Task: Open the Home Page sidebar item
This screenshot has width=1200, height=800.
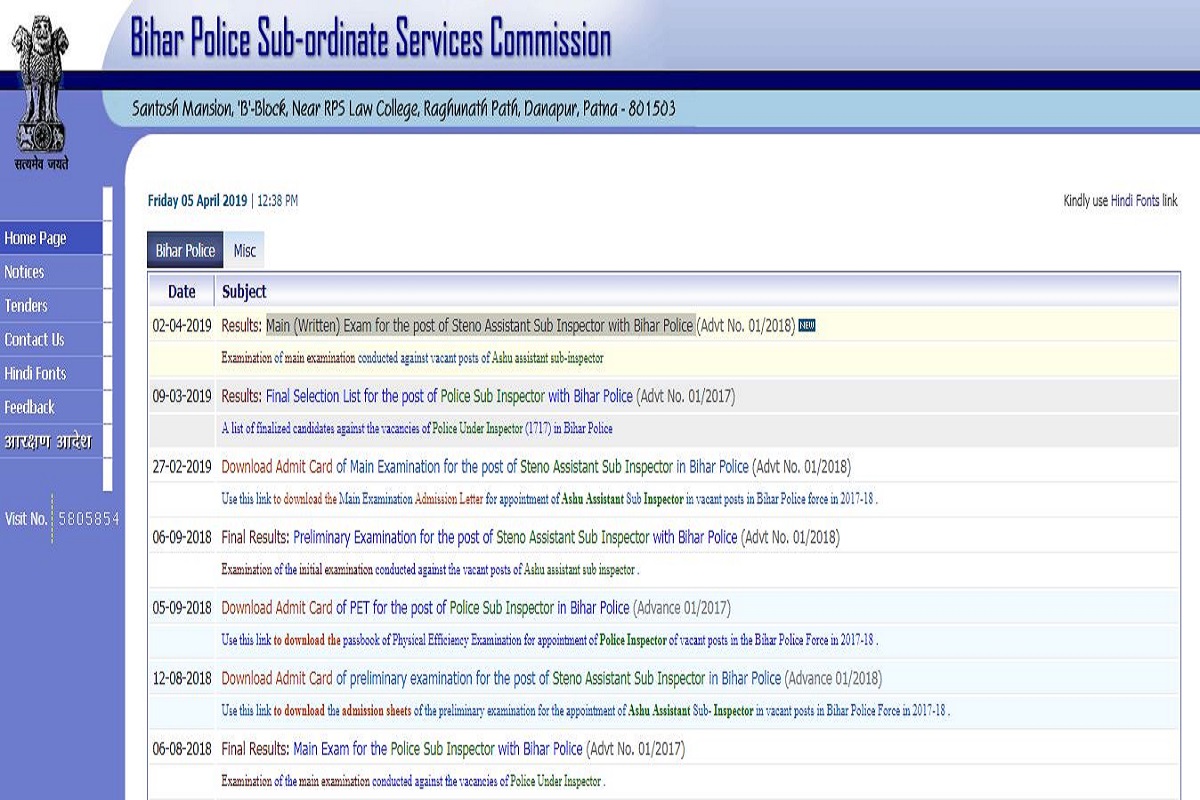Action: coord(51,238)
